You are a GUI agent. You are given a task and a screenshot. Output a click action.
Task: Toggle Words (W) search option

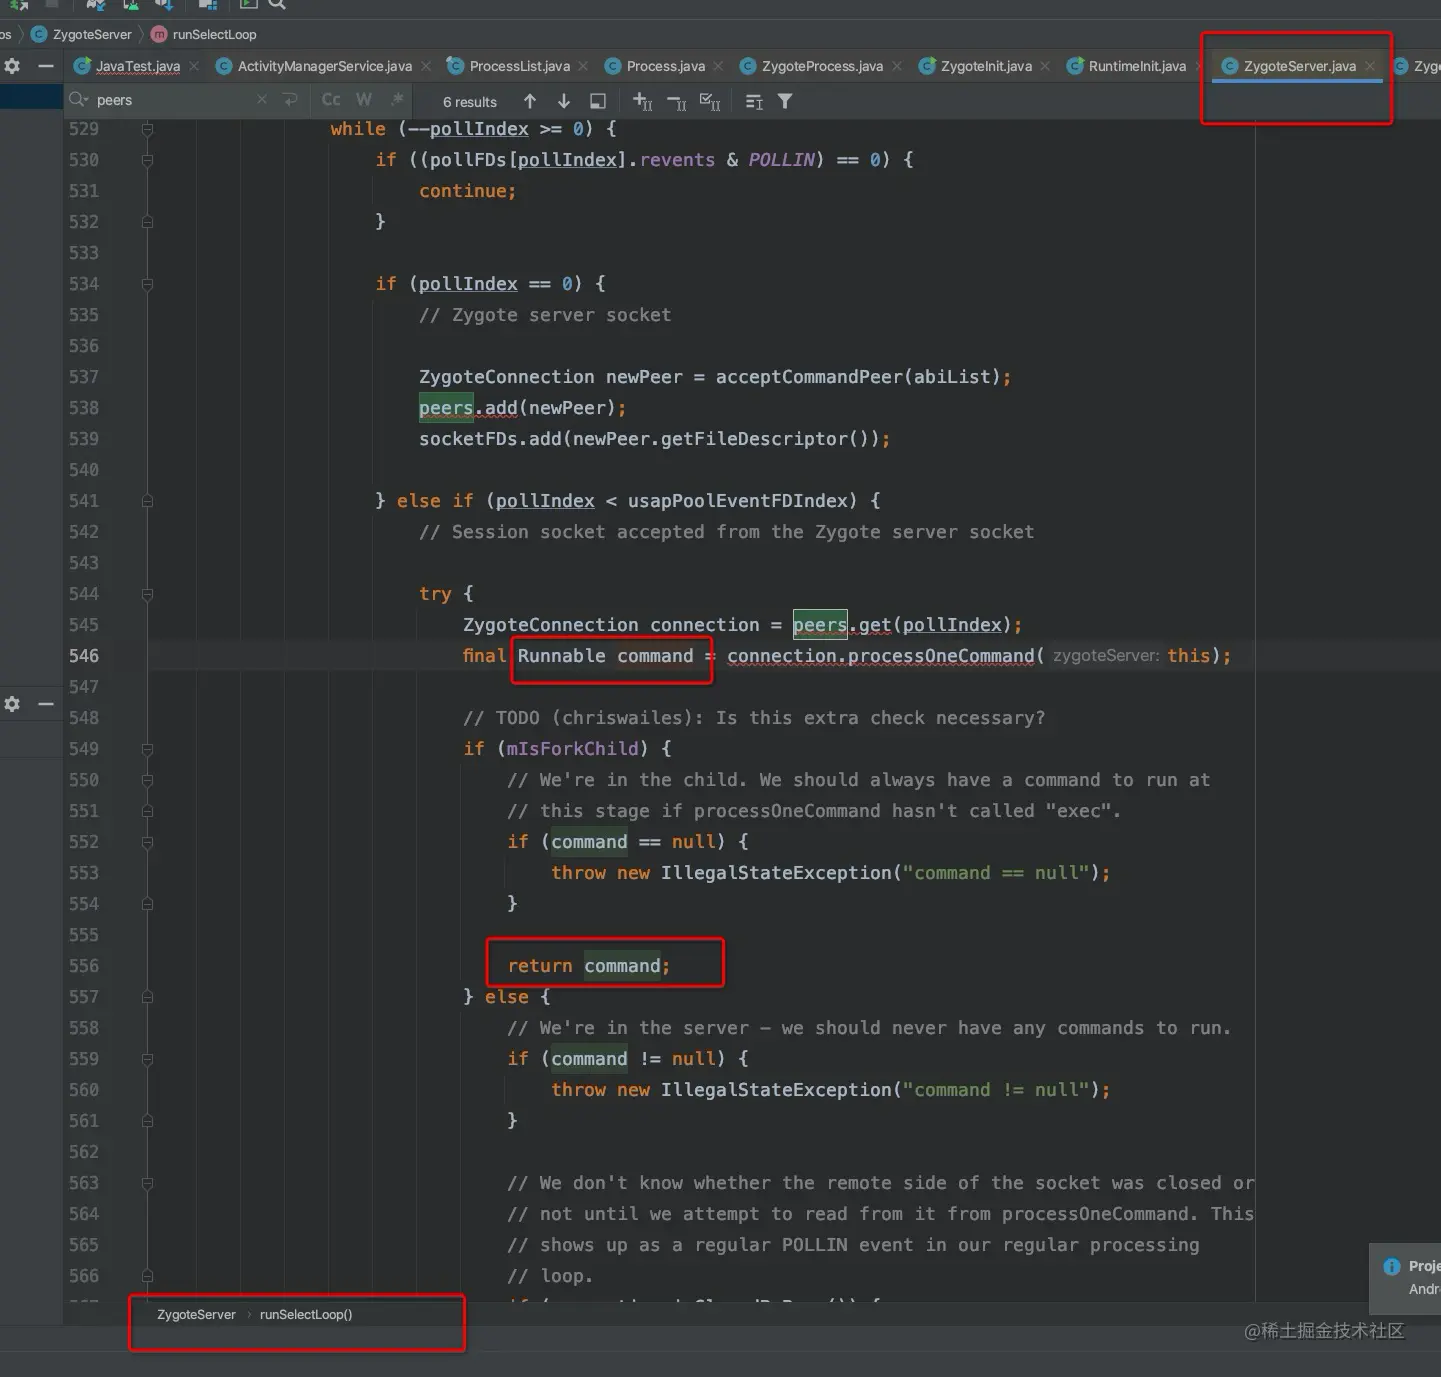pos(364,99)
